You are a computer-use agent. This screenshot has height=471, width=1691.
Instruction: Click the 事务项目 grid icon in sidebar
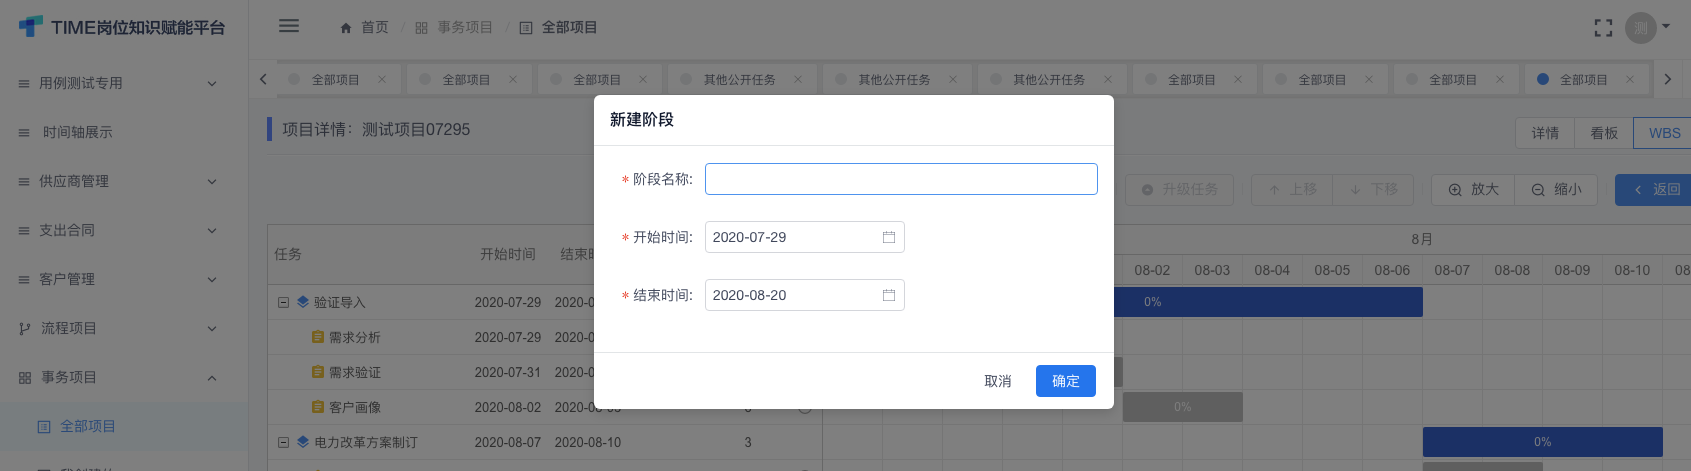click(x=25, y=377)
